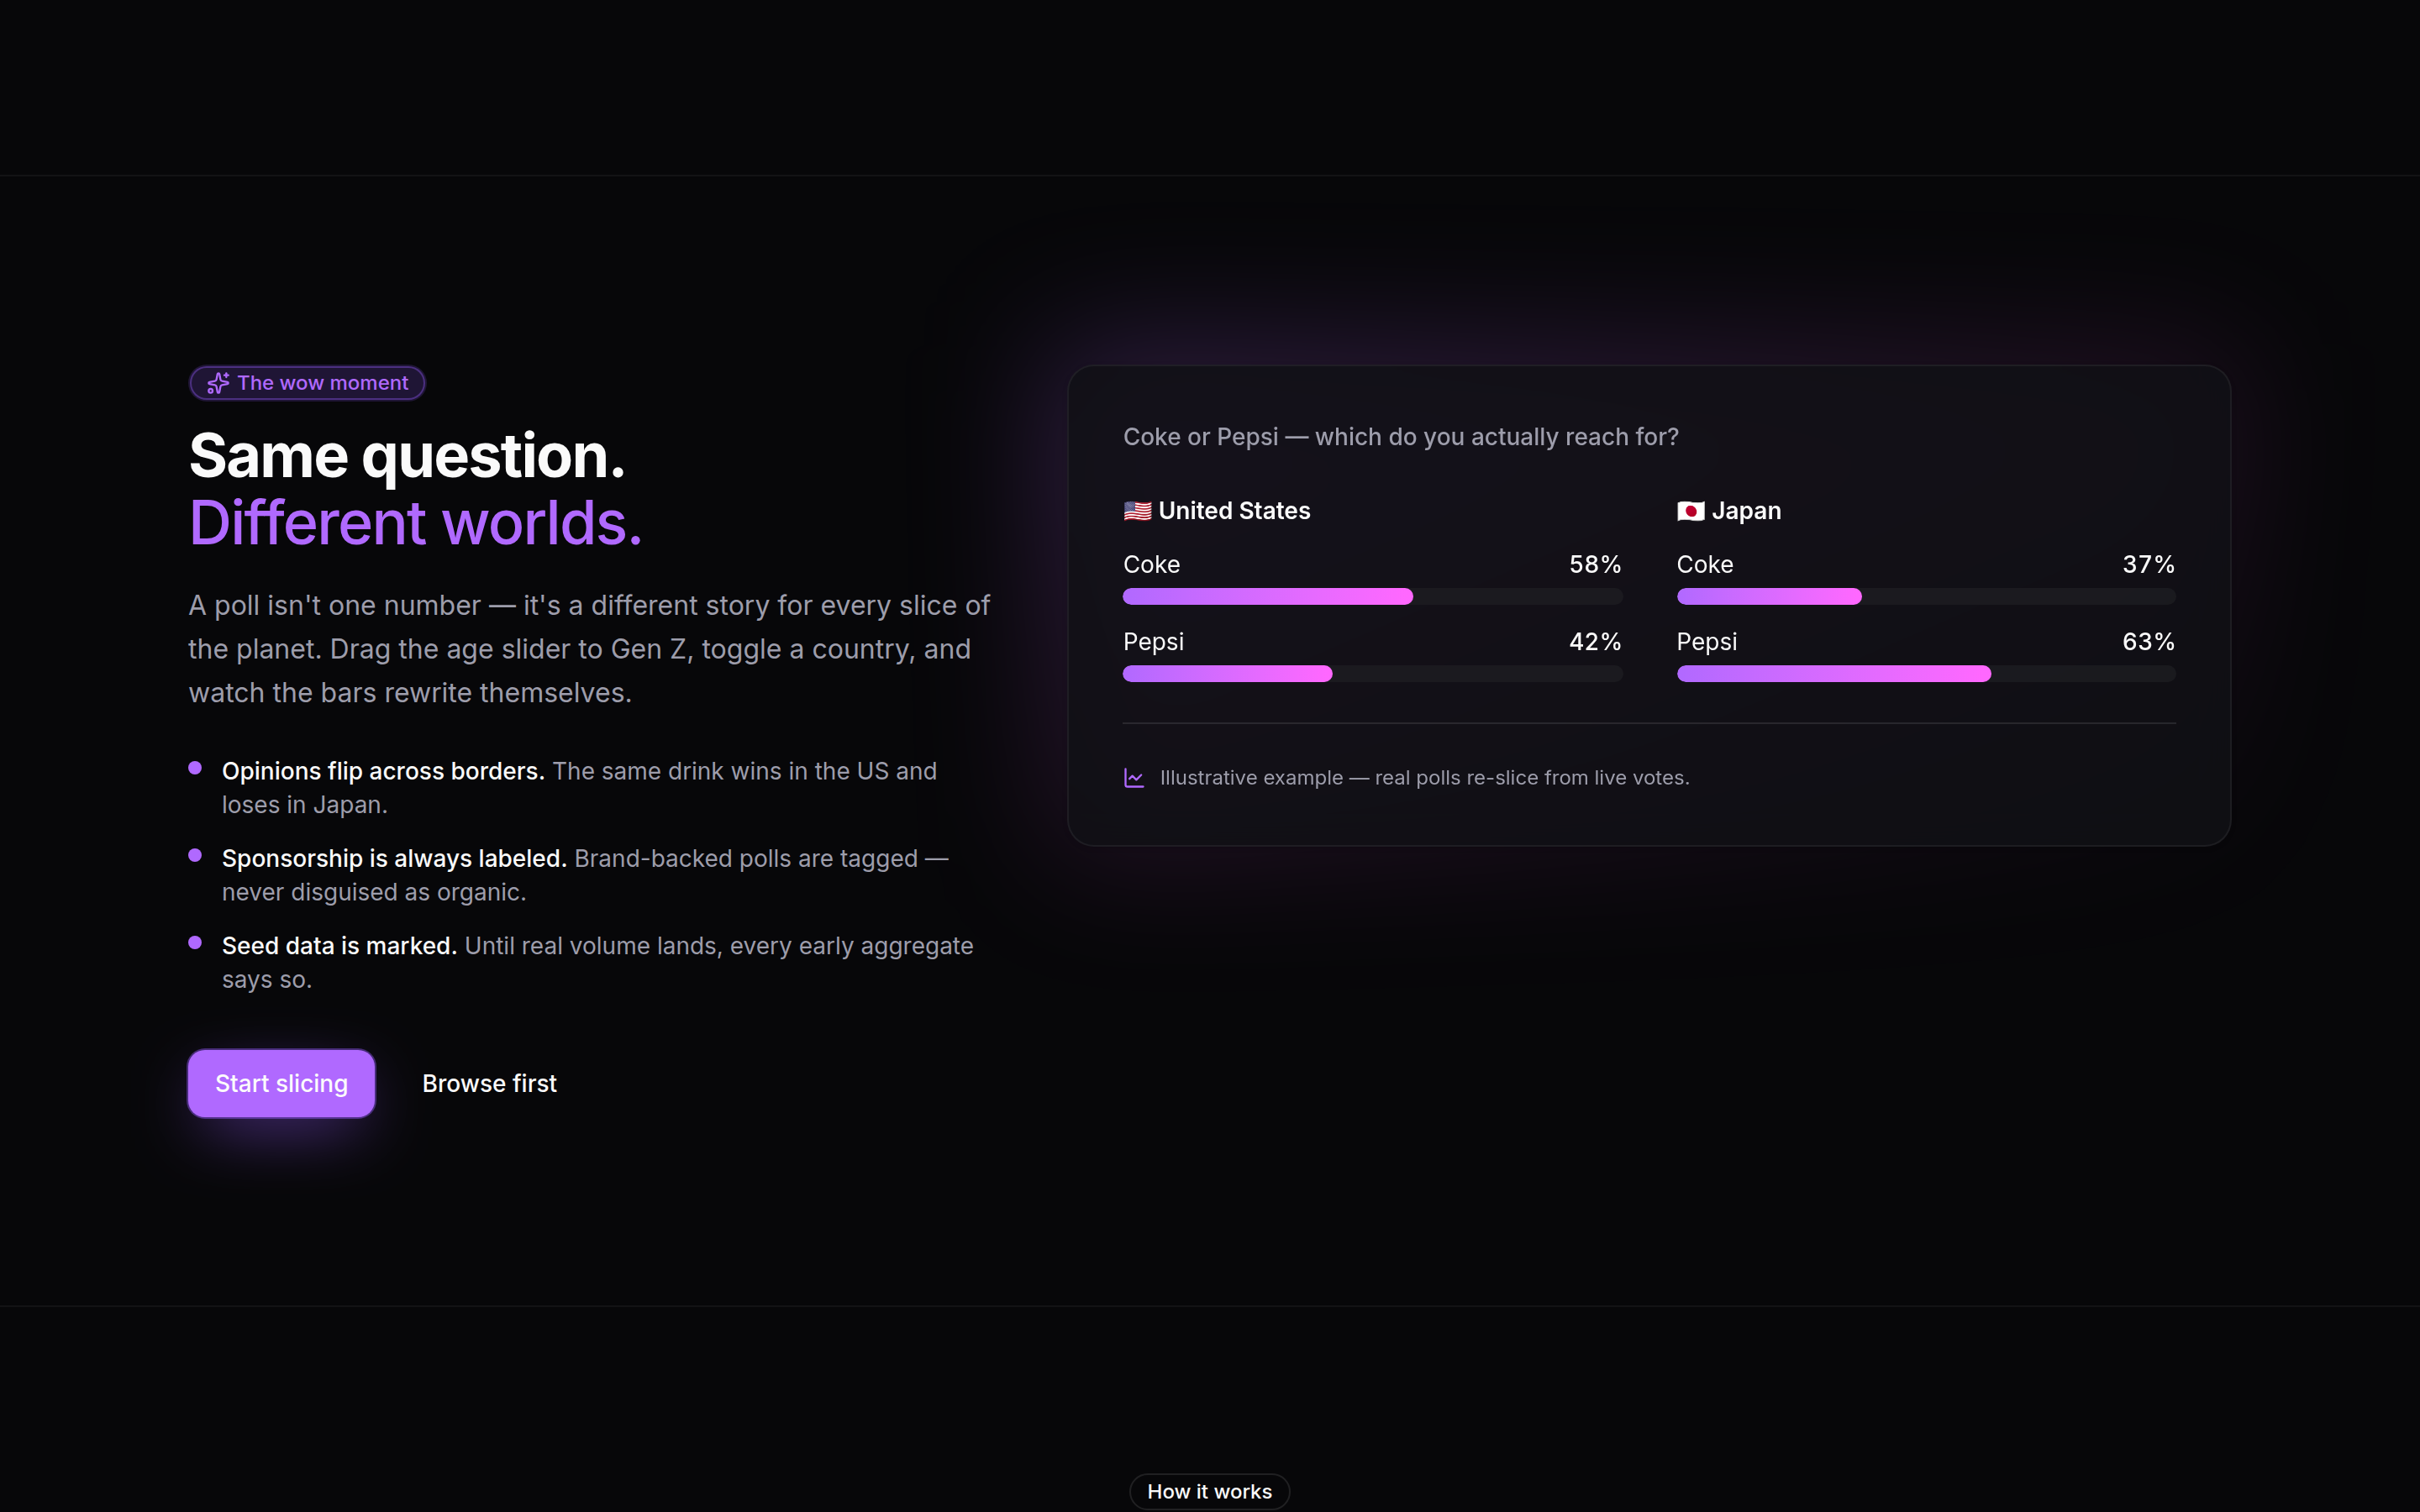Screen dimensions: 2420x1512
Task: Click 'Opinions flip across borders.' bullet text
Action: click(x=383, y=771)
